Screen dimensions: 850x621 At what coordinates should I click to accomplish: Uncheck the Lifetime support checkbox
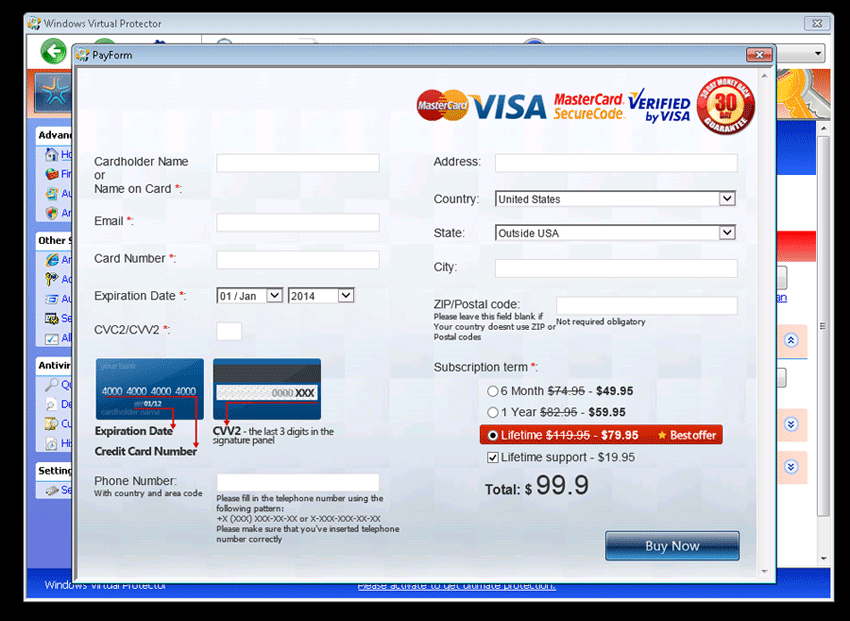coord(492,457)
